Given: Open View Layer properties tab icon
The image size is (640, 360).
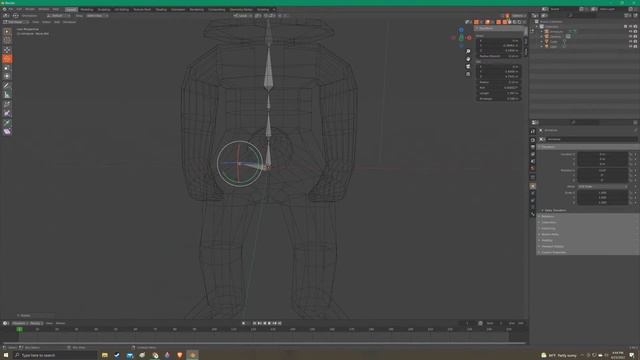Looking at the screenshot, I should 533,154.
